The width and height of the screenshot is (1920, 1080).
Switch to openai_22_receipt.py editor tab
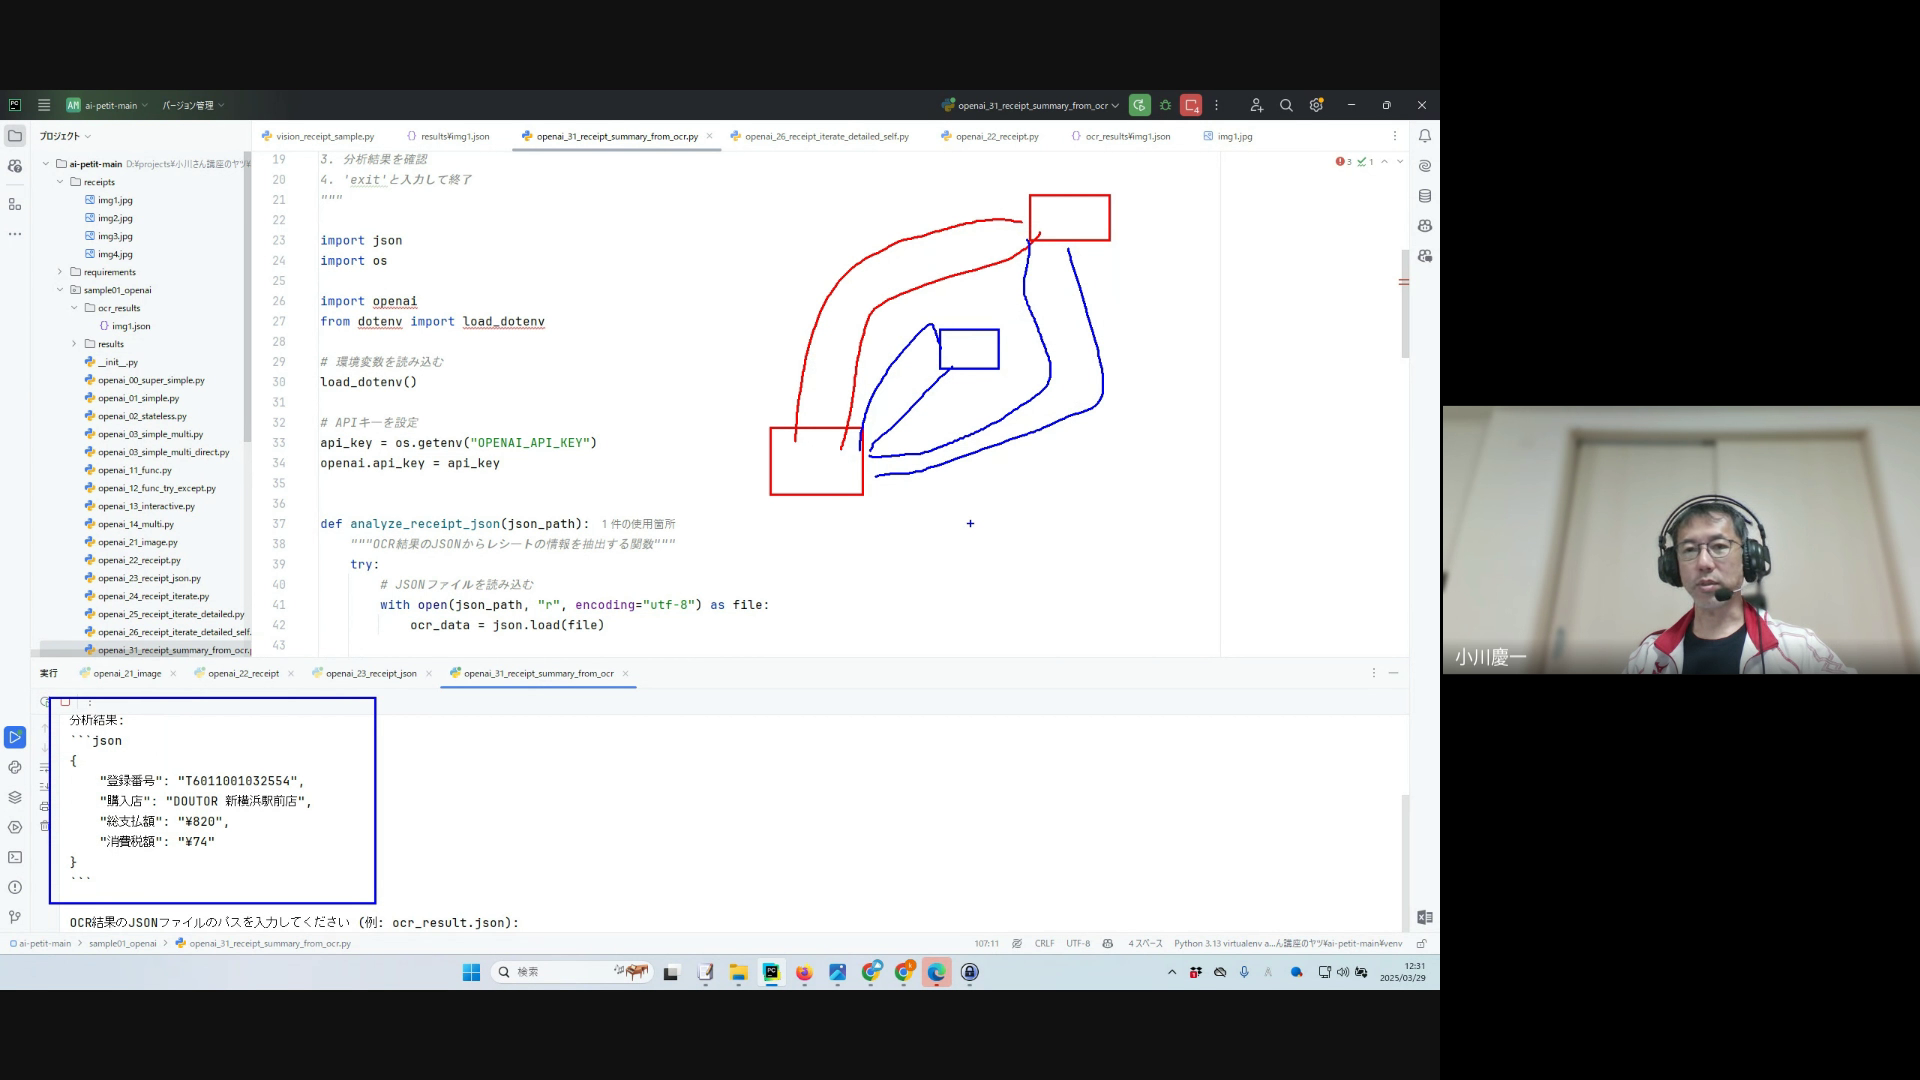click(x=996, y=136)
